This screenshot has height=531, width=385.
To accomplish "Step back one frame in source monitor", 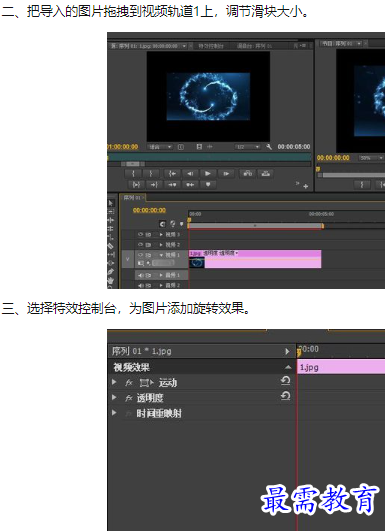I will tap(190, 174).
